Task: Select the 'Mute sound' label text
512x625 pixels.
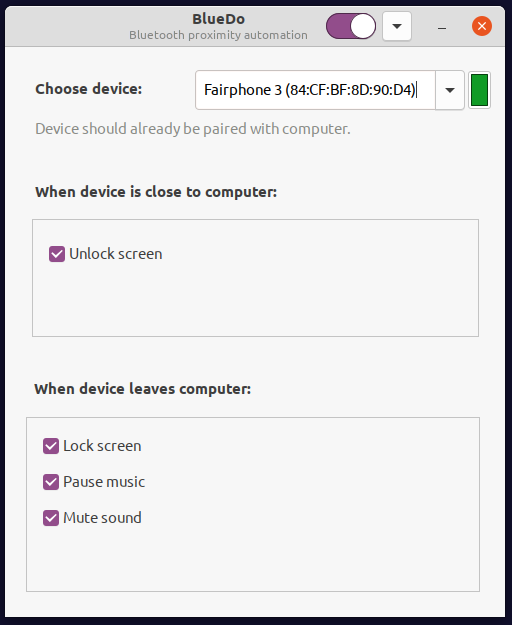Action: [x=102, y=518]
